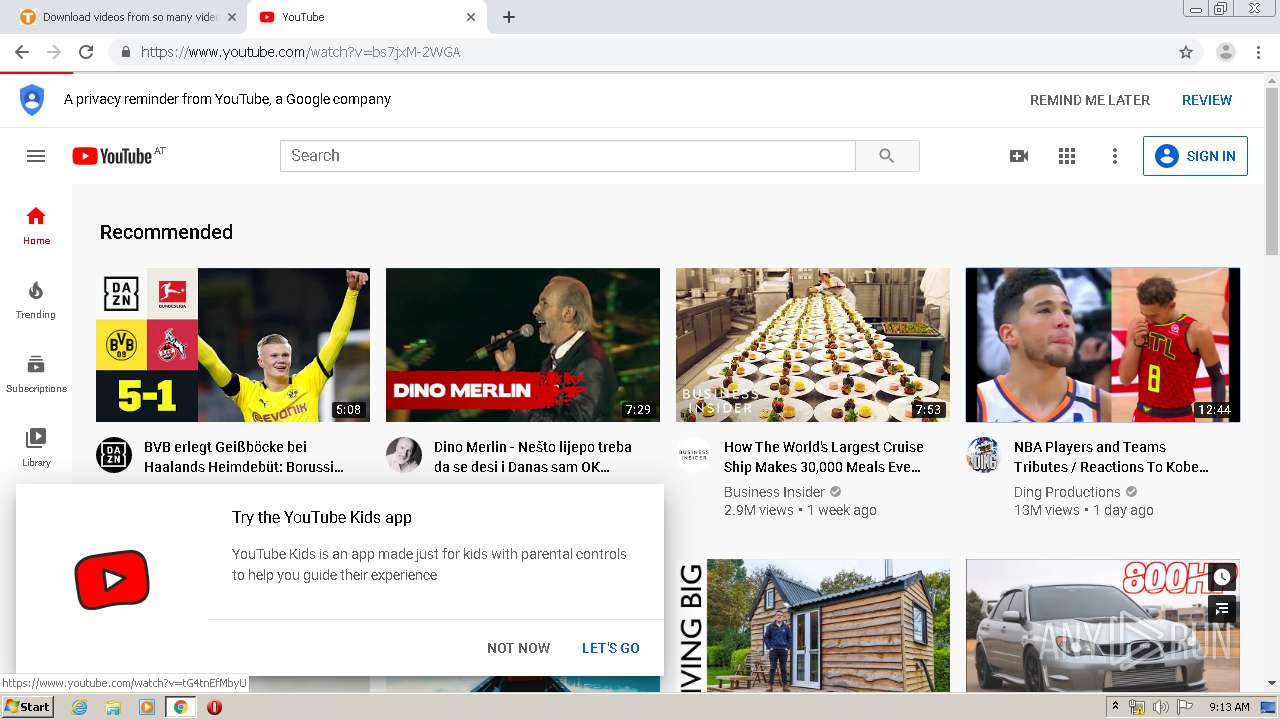The height and width of the screenshot is (720, 1280).
Task: Open the YouTube apps grid
Action: click(1067, 156)
